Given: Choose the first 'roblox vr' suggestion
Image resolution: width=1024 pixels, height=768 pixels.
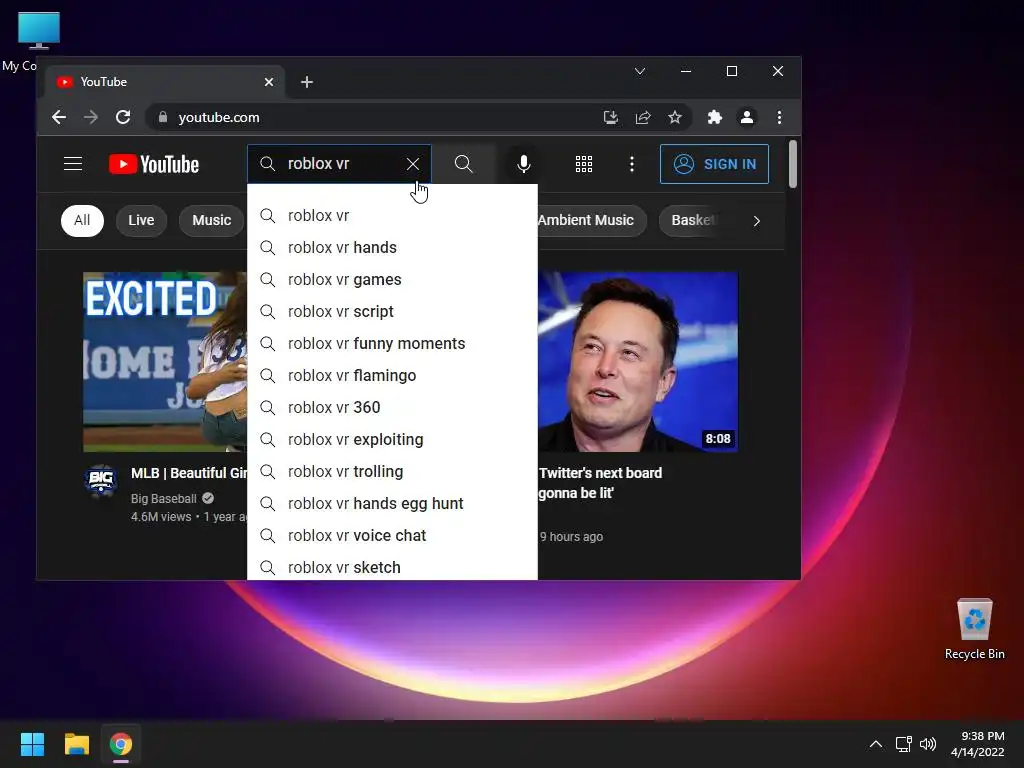Looking at the screenshot, I should 392,216.
